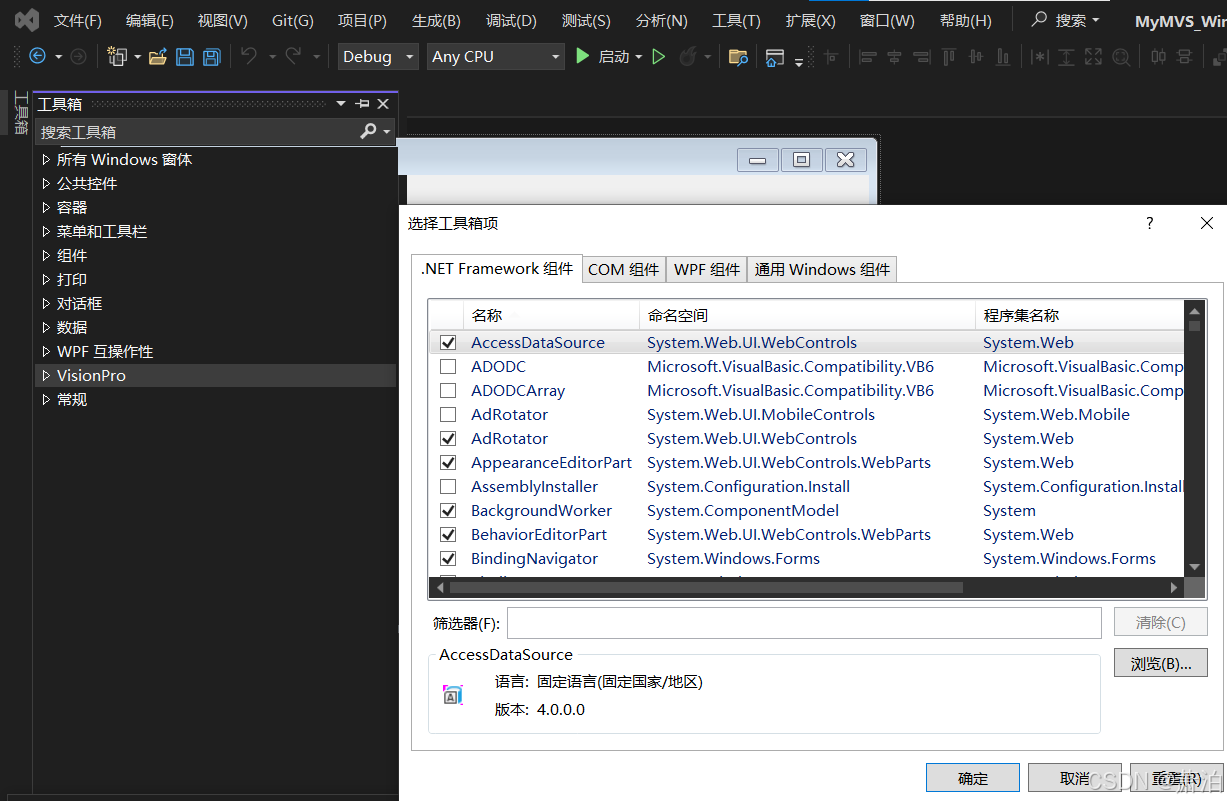
Task: Click the help question mark in dialog
Action: (x=1150, y=223)
